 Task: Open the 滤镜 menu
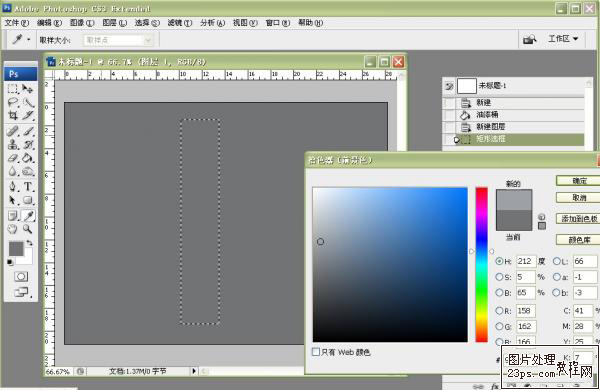pos(179,23)
